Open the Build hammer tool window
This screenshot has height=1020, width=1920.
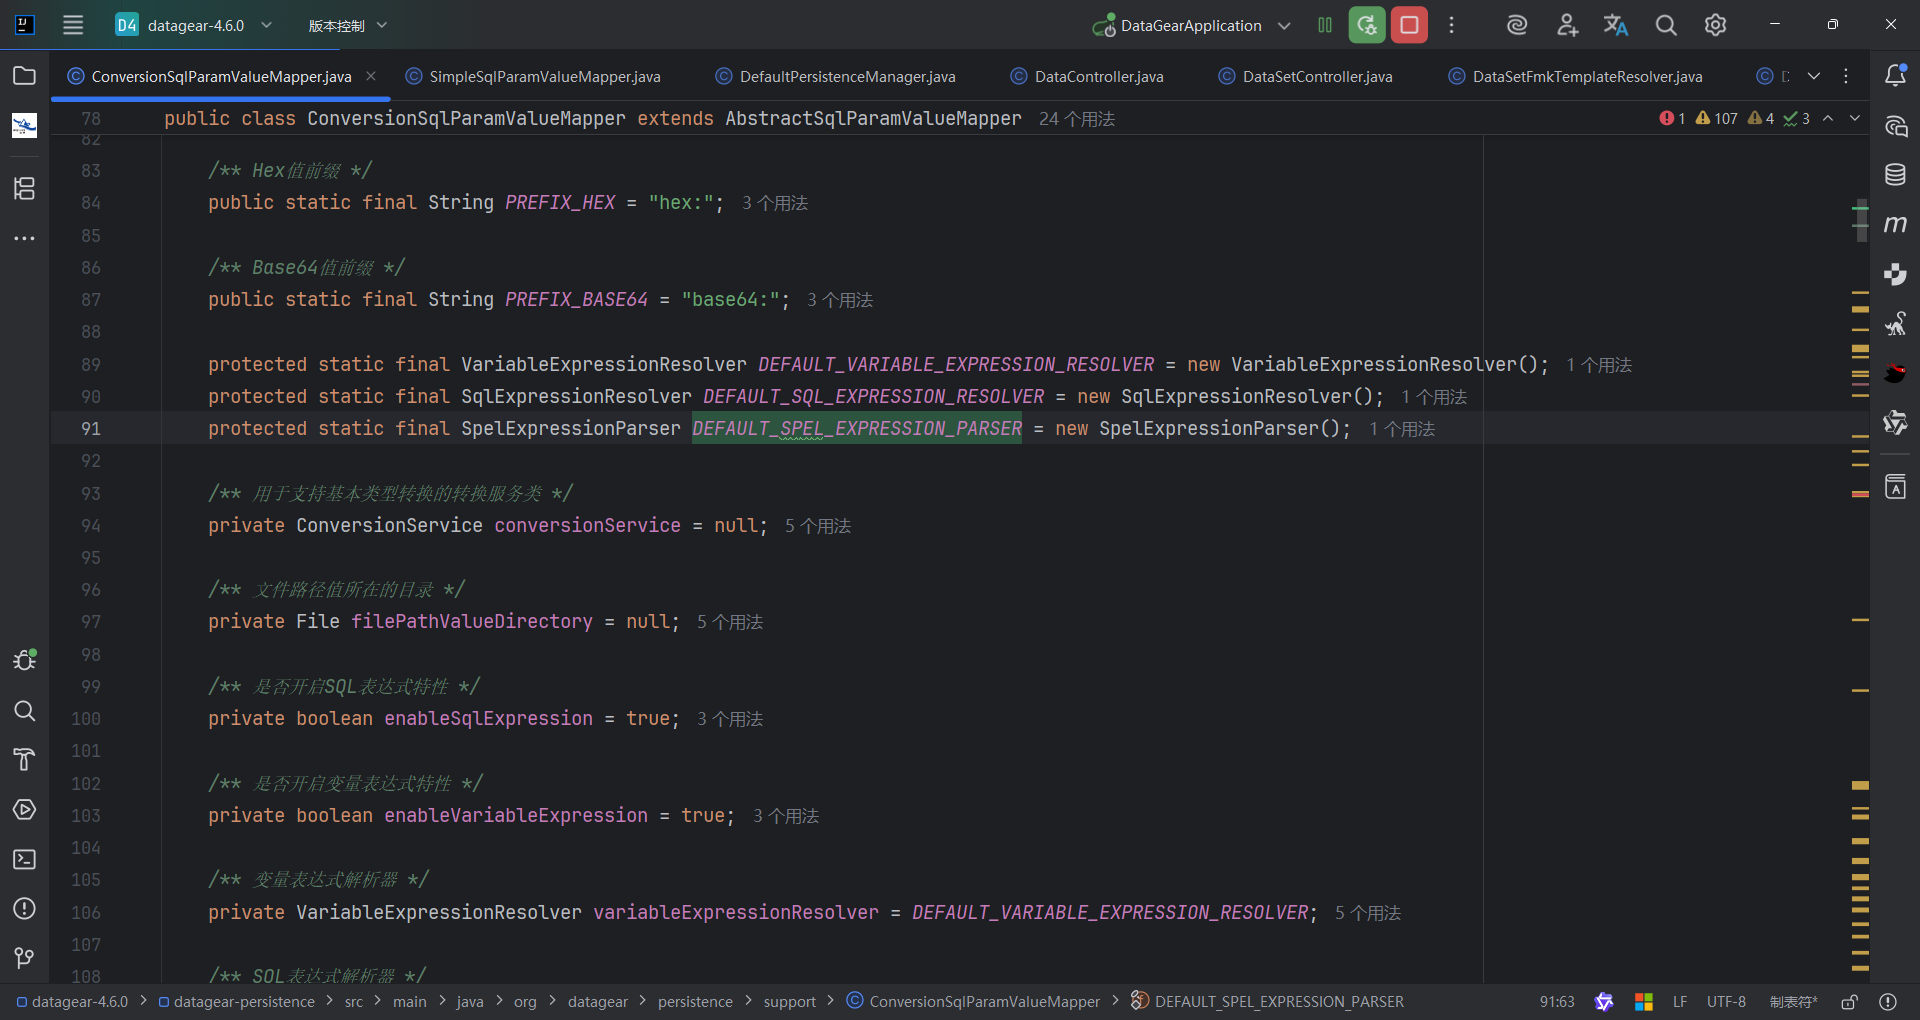click(x=24, y=760)
